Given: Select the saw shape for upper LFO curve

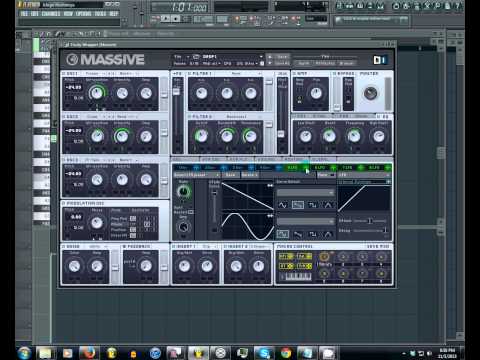Looking at the screenshot, I should click(298, 205).
